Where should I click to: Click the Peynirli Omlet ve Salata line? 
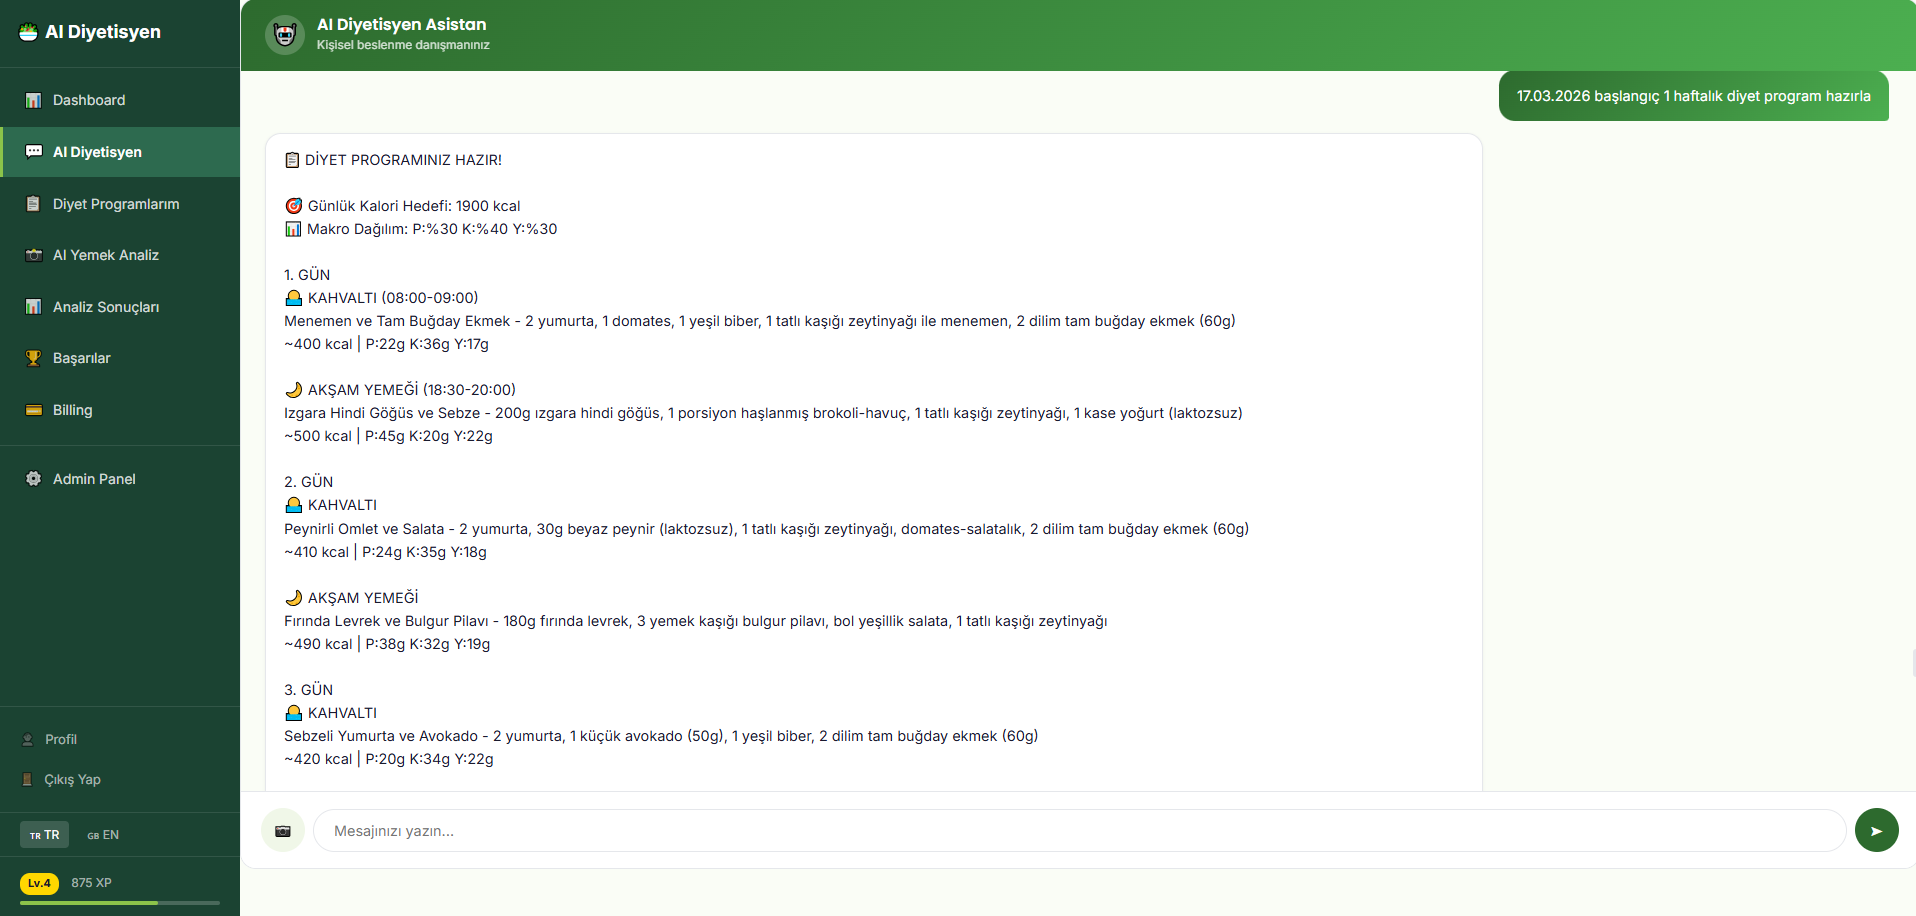click(x=766, y=529)
